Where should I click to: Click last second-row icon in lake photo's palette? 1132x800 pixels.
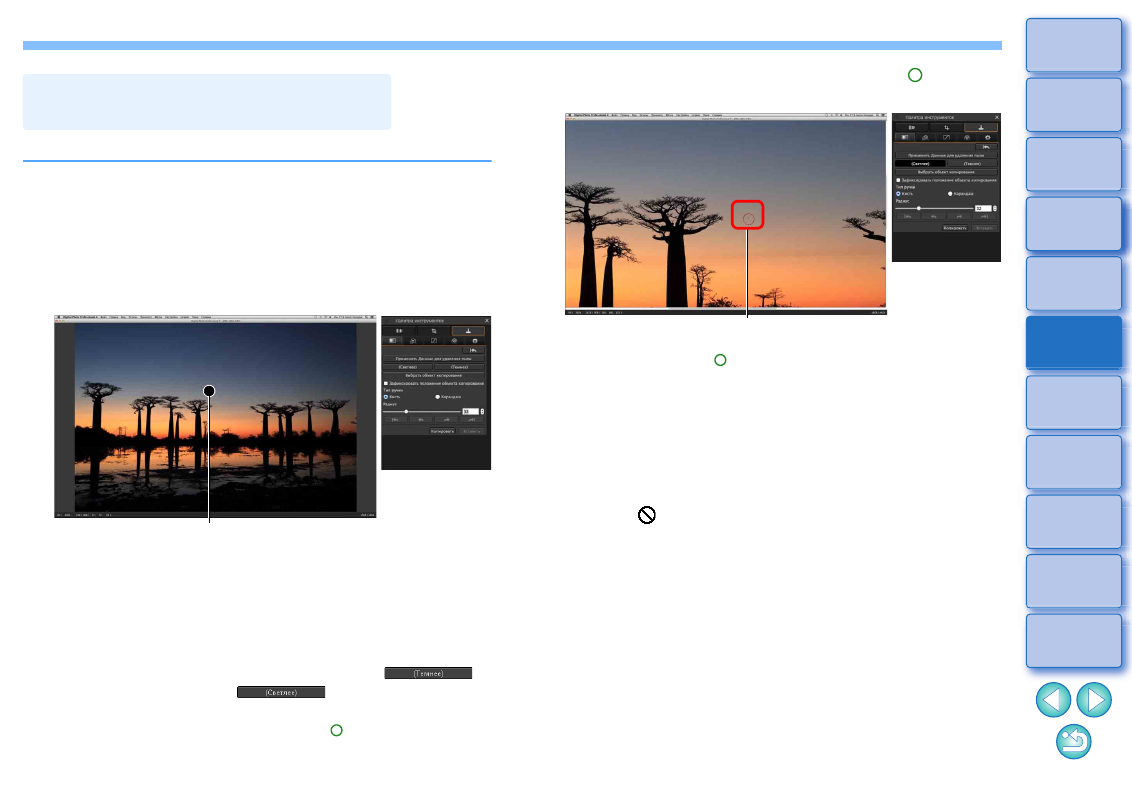(x=475, y=341)
